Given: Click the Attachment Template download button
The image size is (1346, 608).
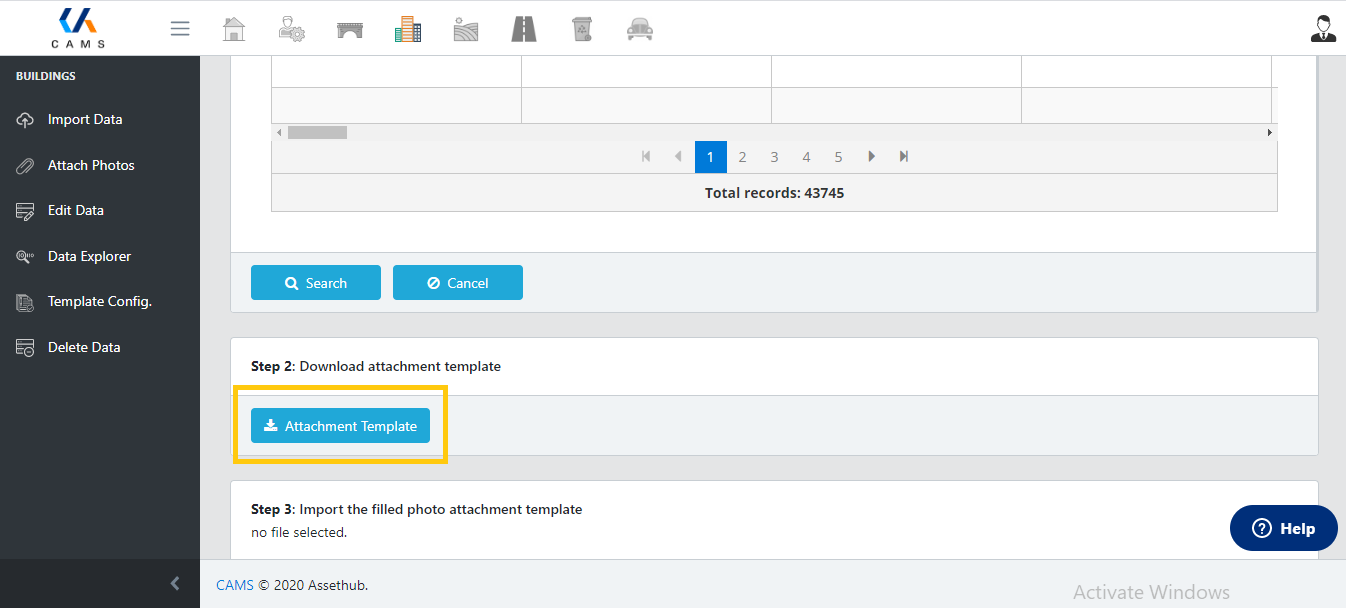Looking at the screenshot, I should pos(340,426).
